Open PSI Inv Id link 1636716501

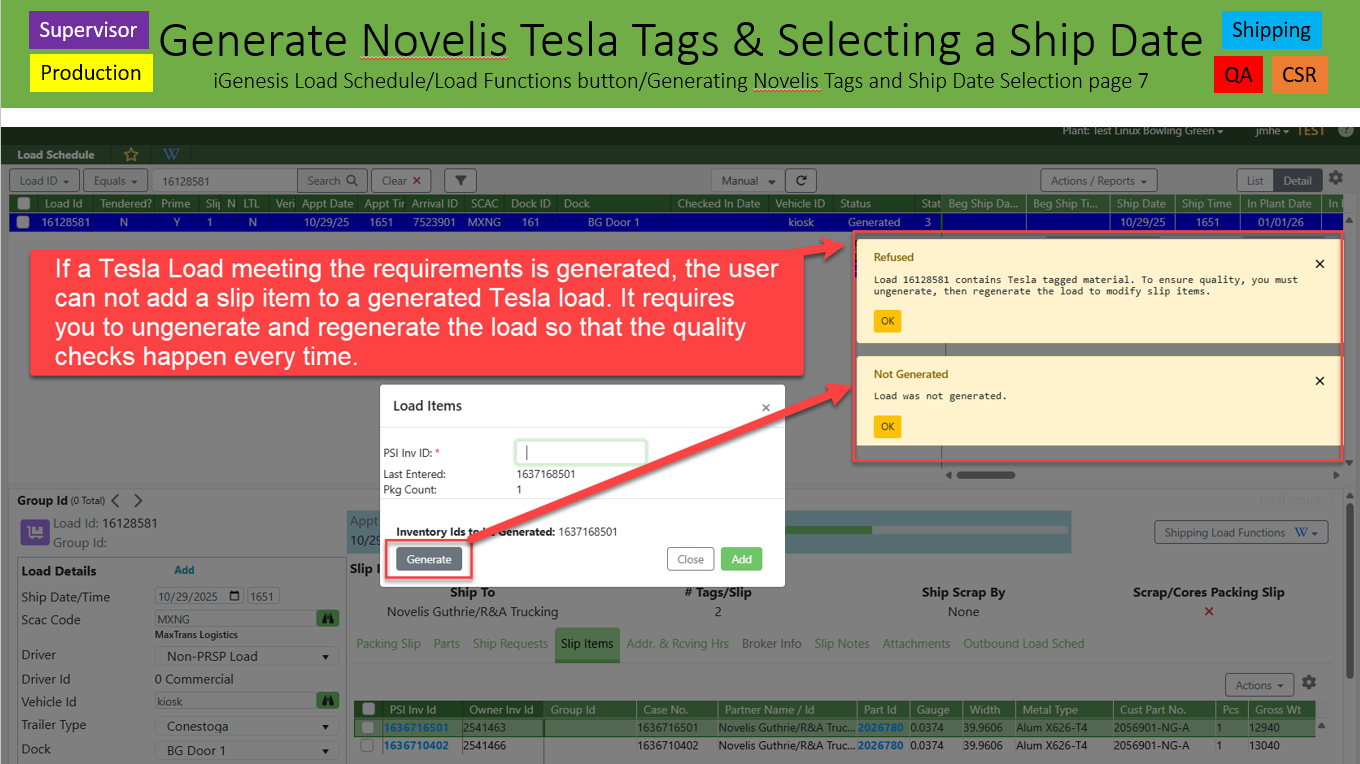point(416,728)
